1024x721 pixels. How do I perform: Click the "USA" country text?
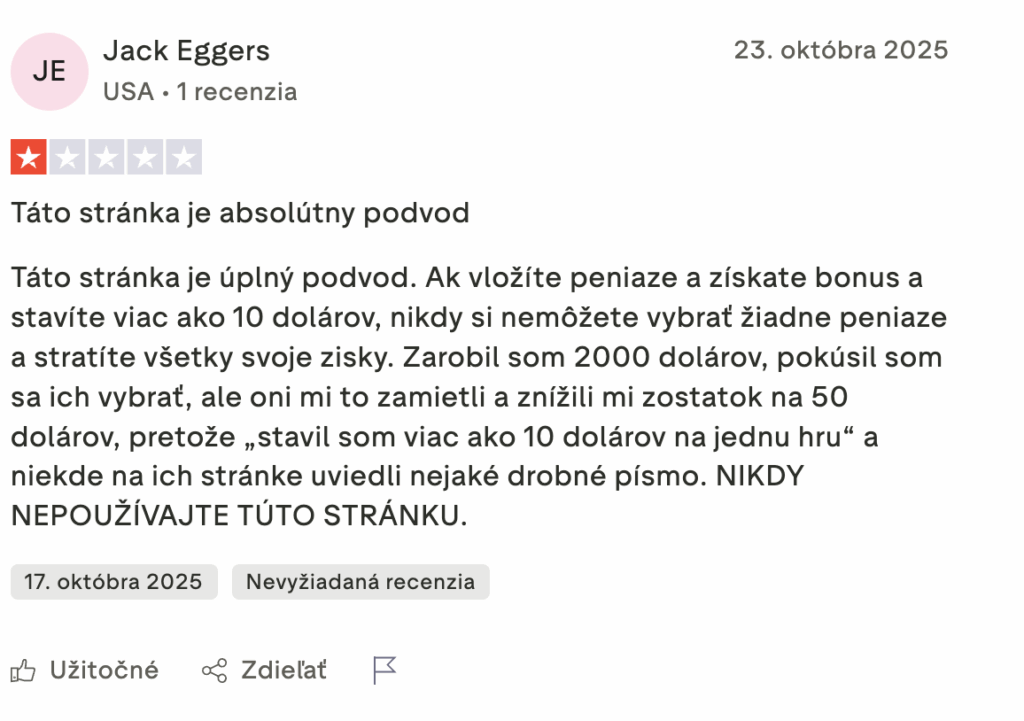pyautogui.click(x=128, y=92)
